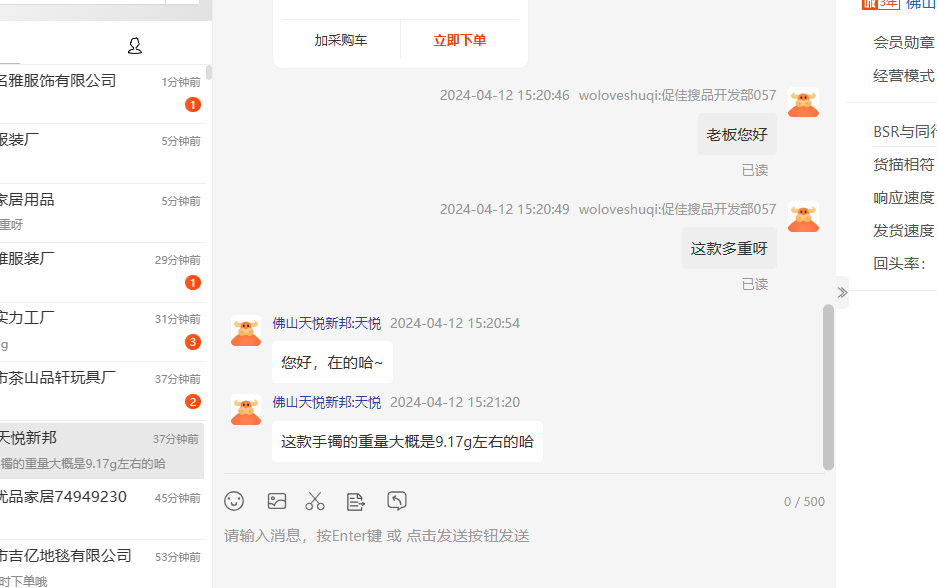The image size is (937, 588).
Task: Click the 这款多重呀 message bubble
Action: coord(729,248)
